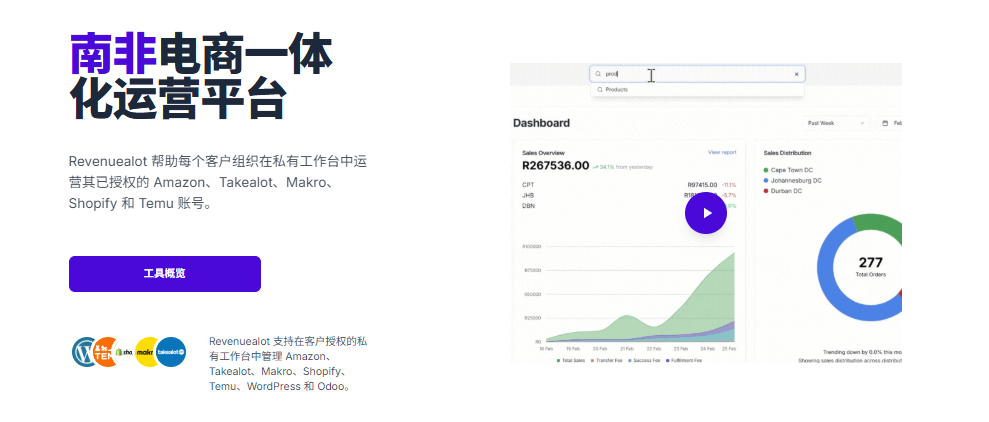Toggle the Success Fee legend item

(x=643, y=360)
